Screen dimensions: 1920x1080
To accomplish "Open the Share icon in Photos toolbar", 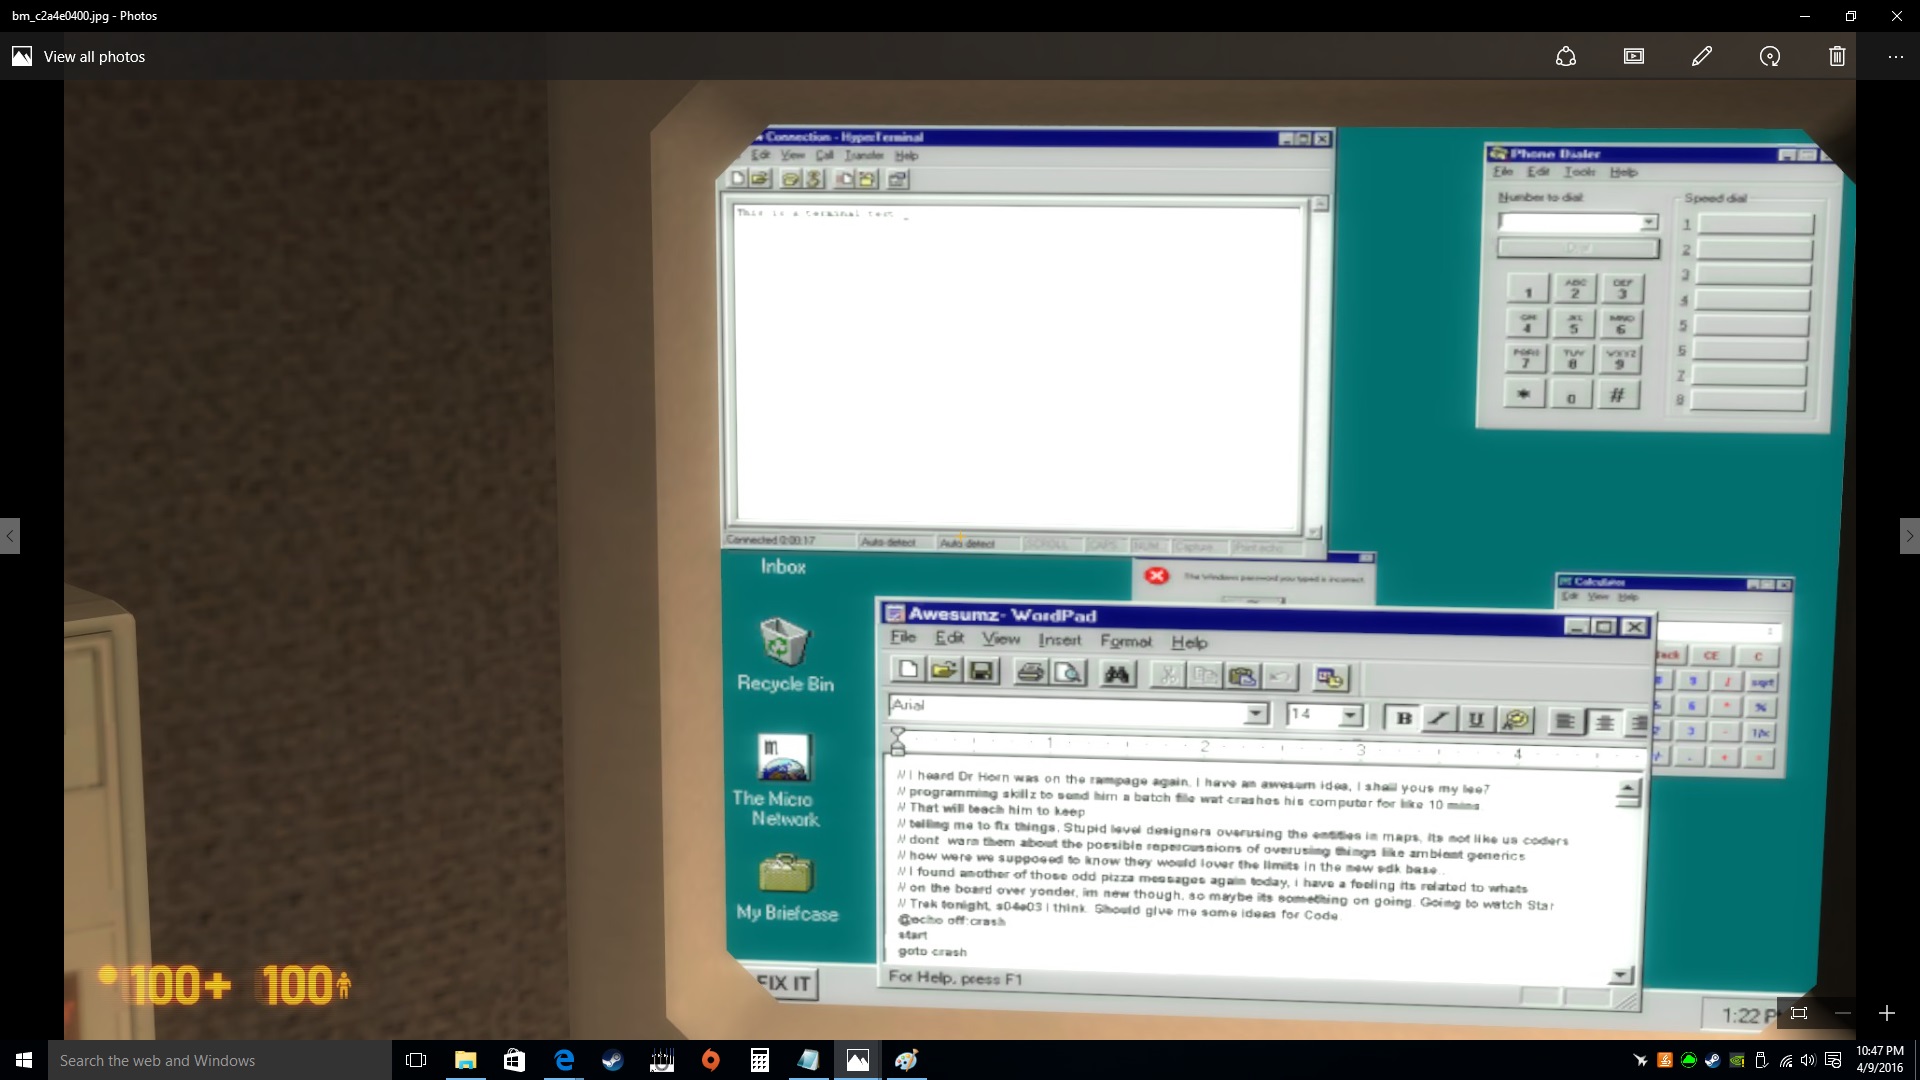I will click(x=1566, y=57).
